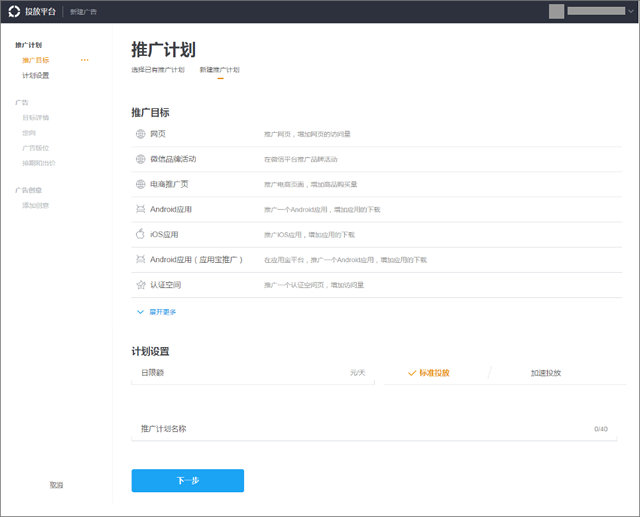Switch to 新建推广计划 tab
The height and width of the screenshot is (517, 640).
[x=219, y=70]
